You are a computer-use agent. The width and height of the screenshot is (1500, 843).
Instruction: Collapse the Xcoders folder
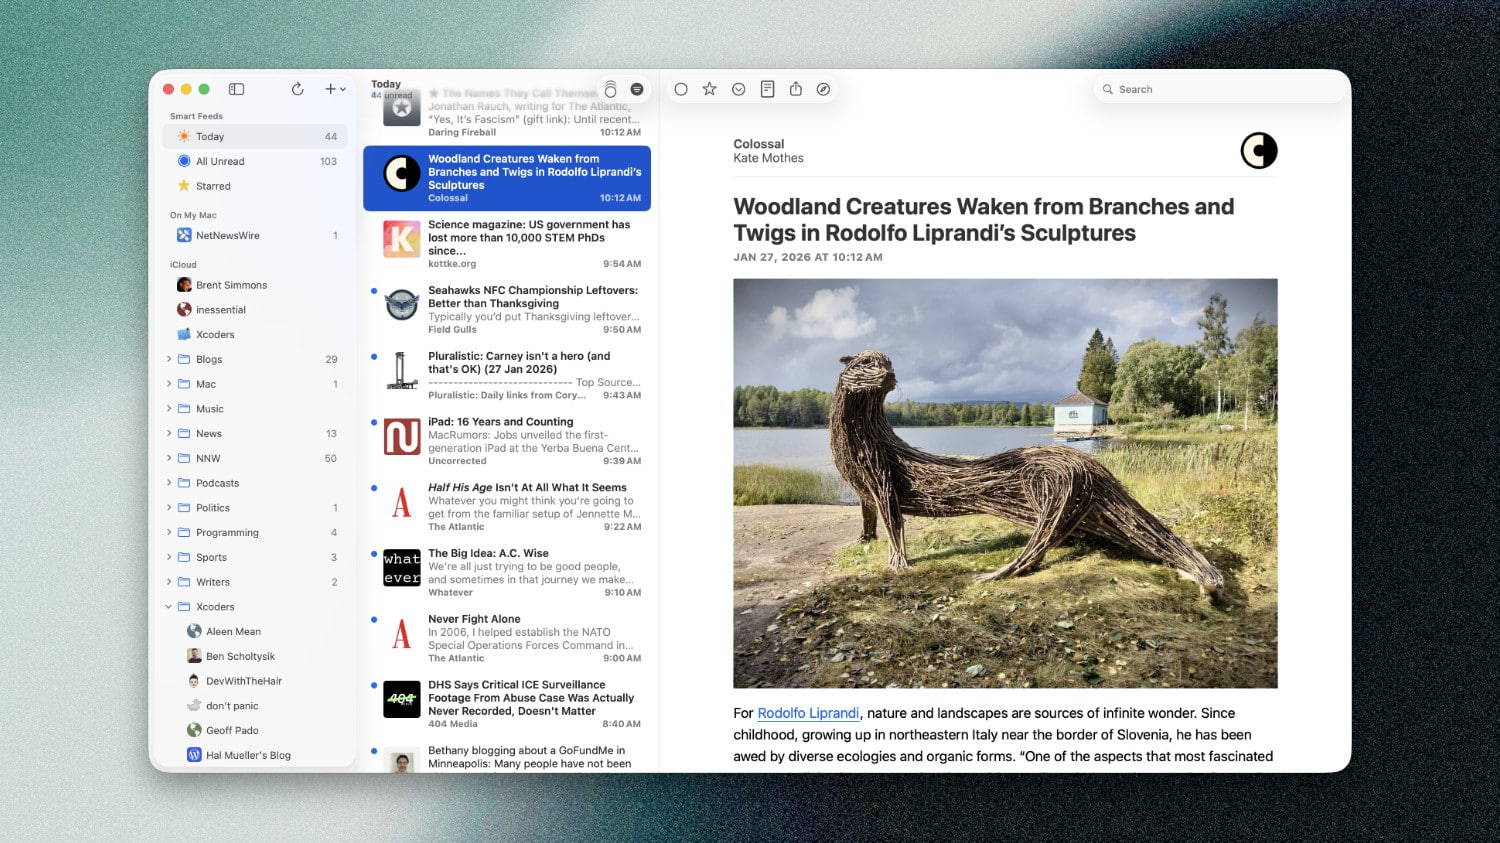pyautogui.click(x=169, y=607)
